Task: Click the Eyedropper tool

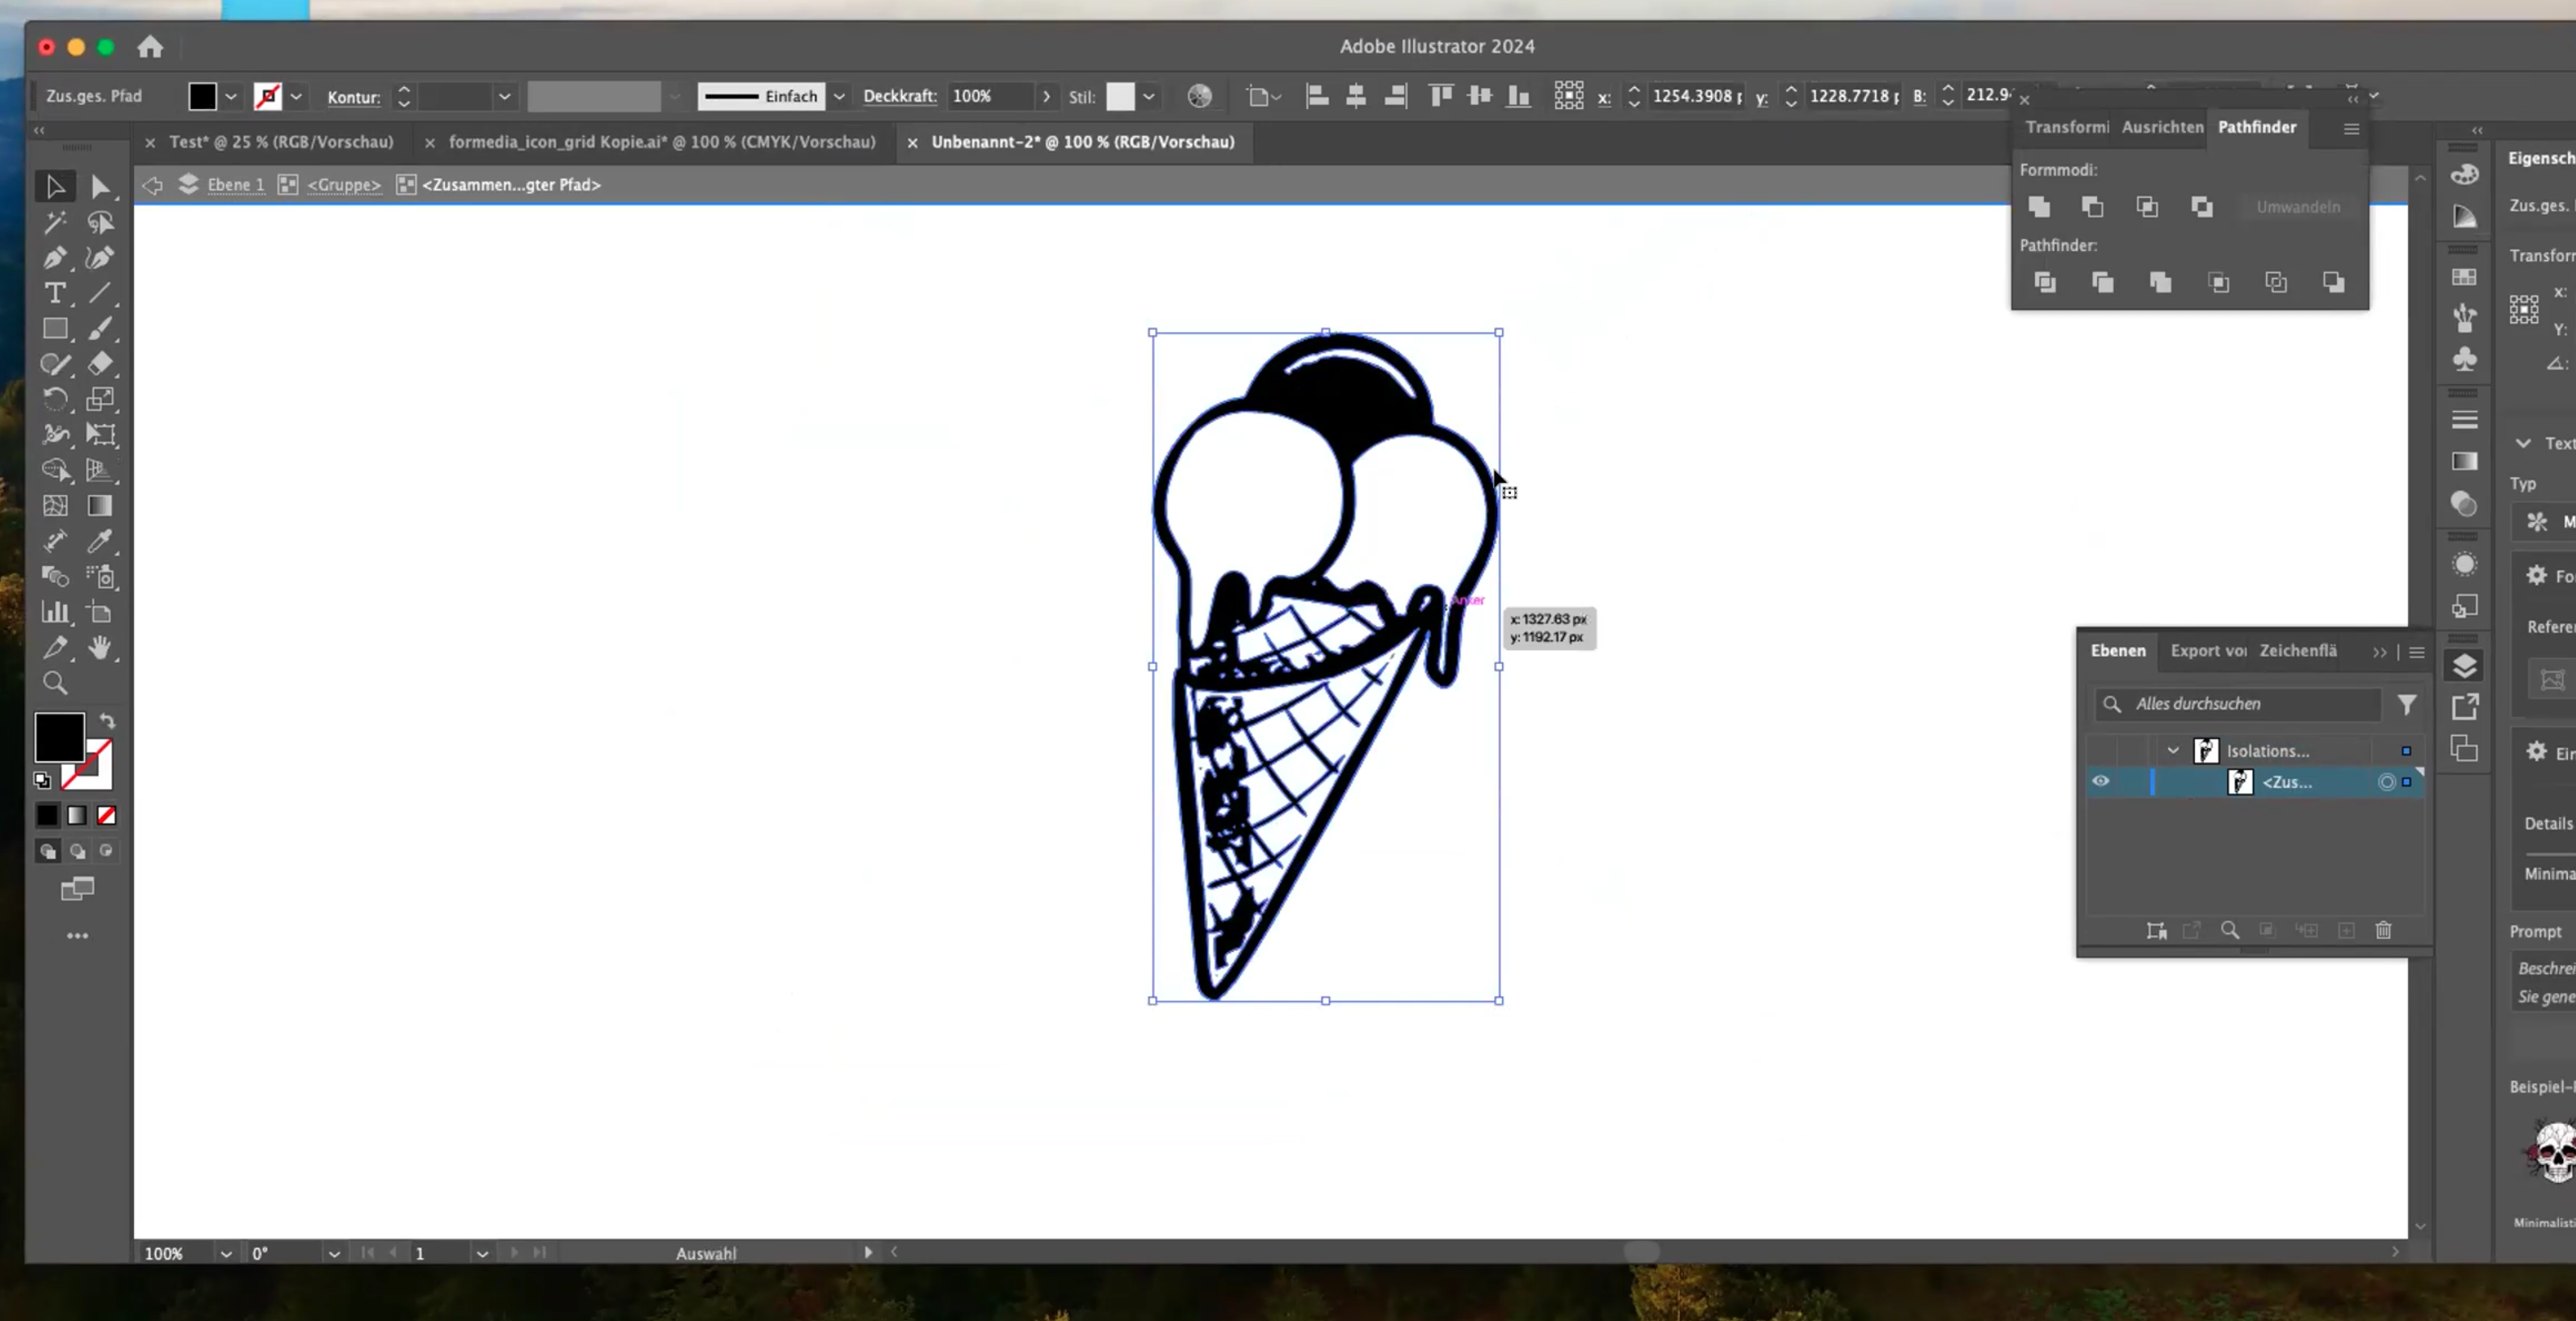Action: coord(100,541)
